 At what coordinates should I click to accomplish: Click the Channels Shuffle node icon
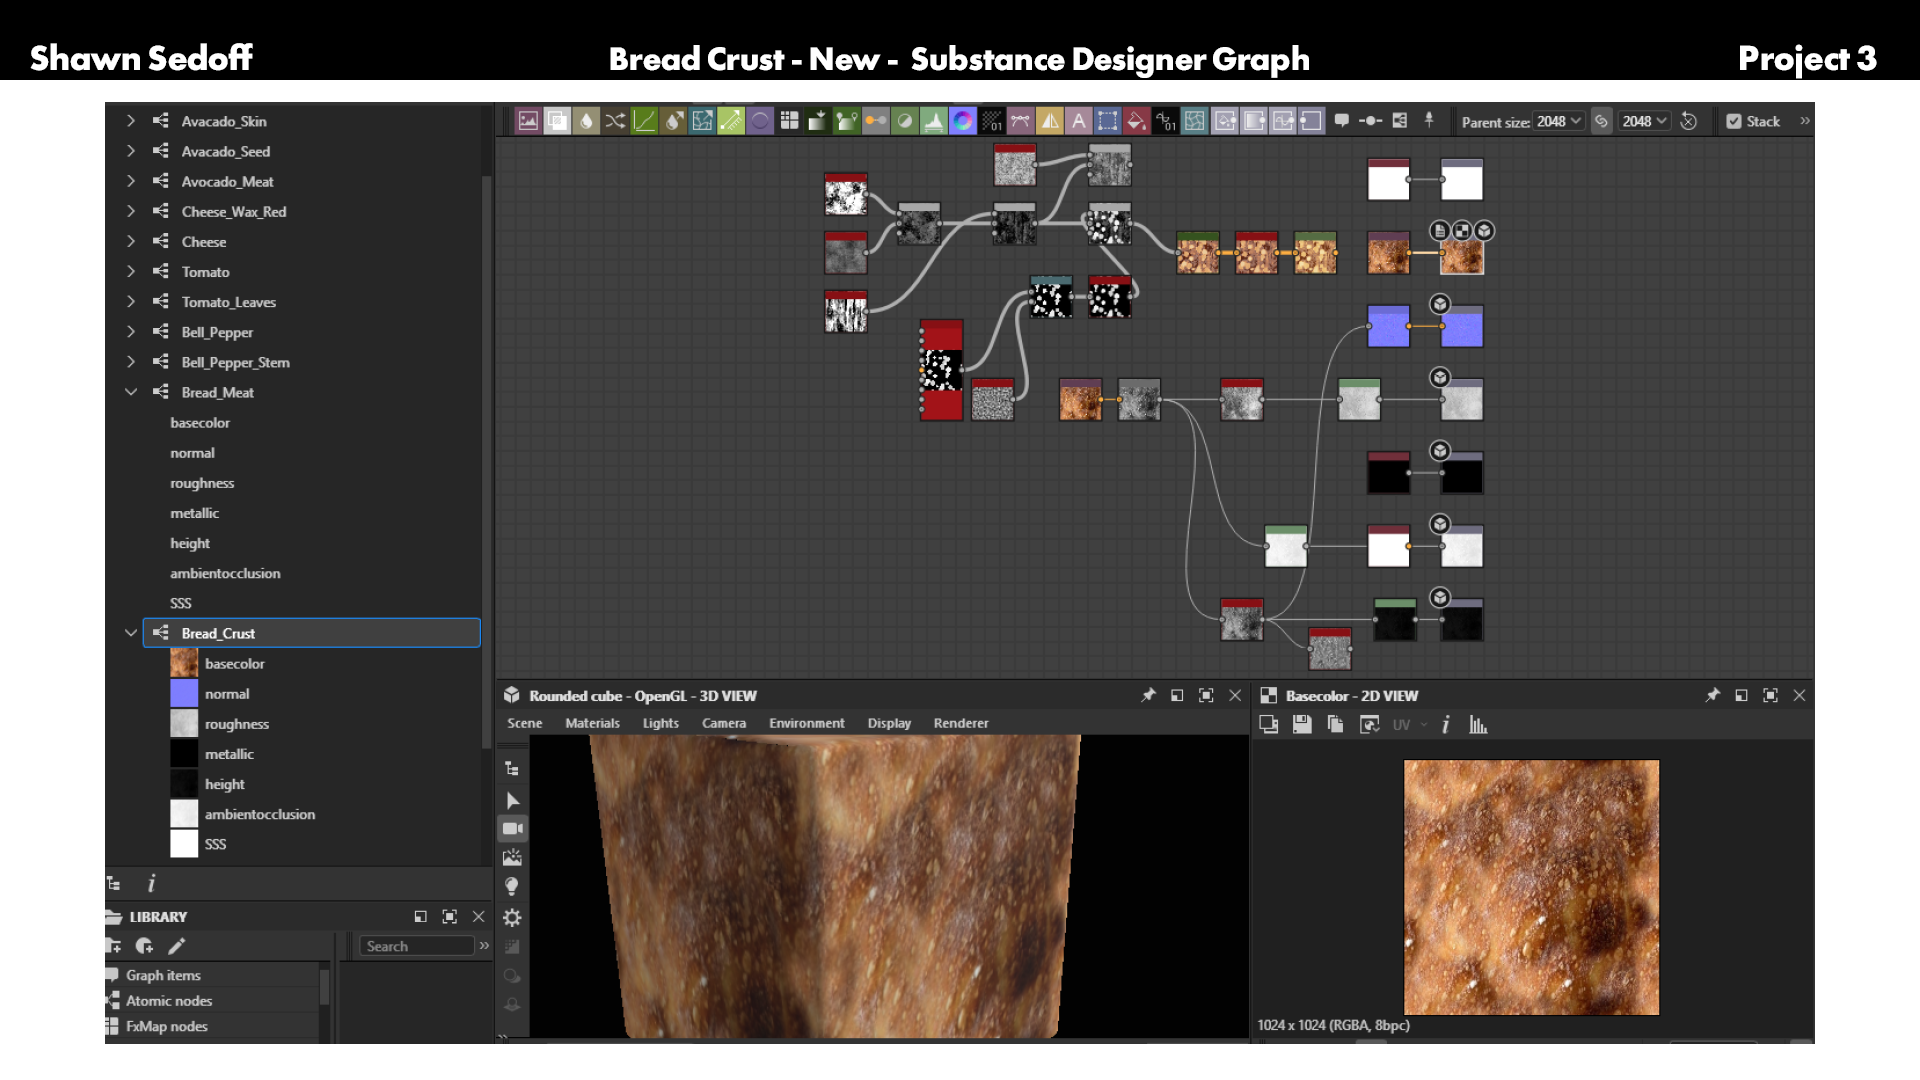(x=615, y=121)
